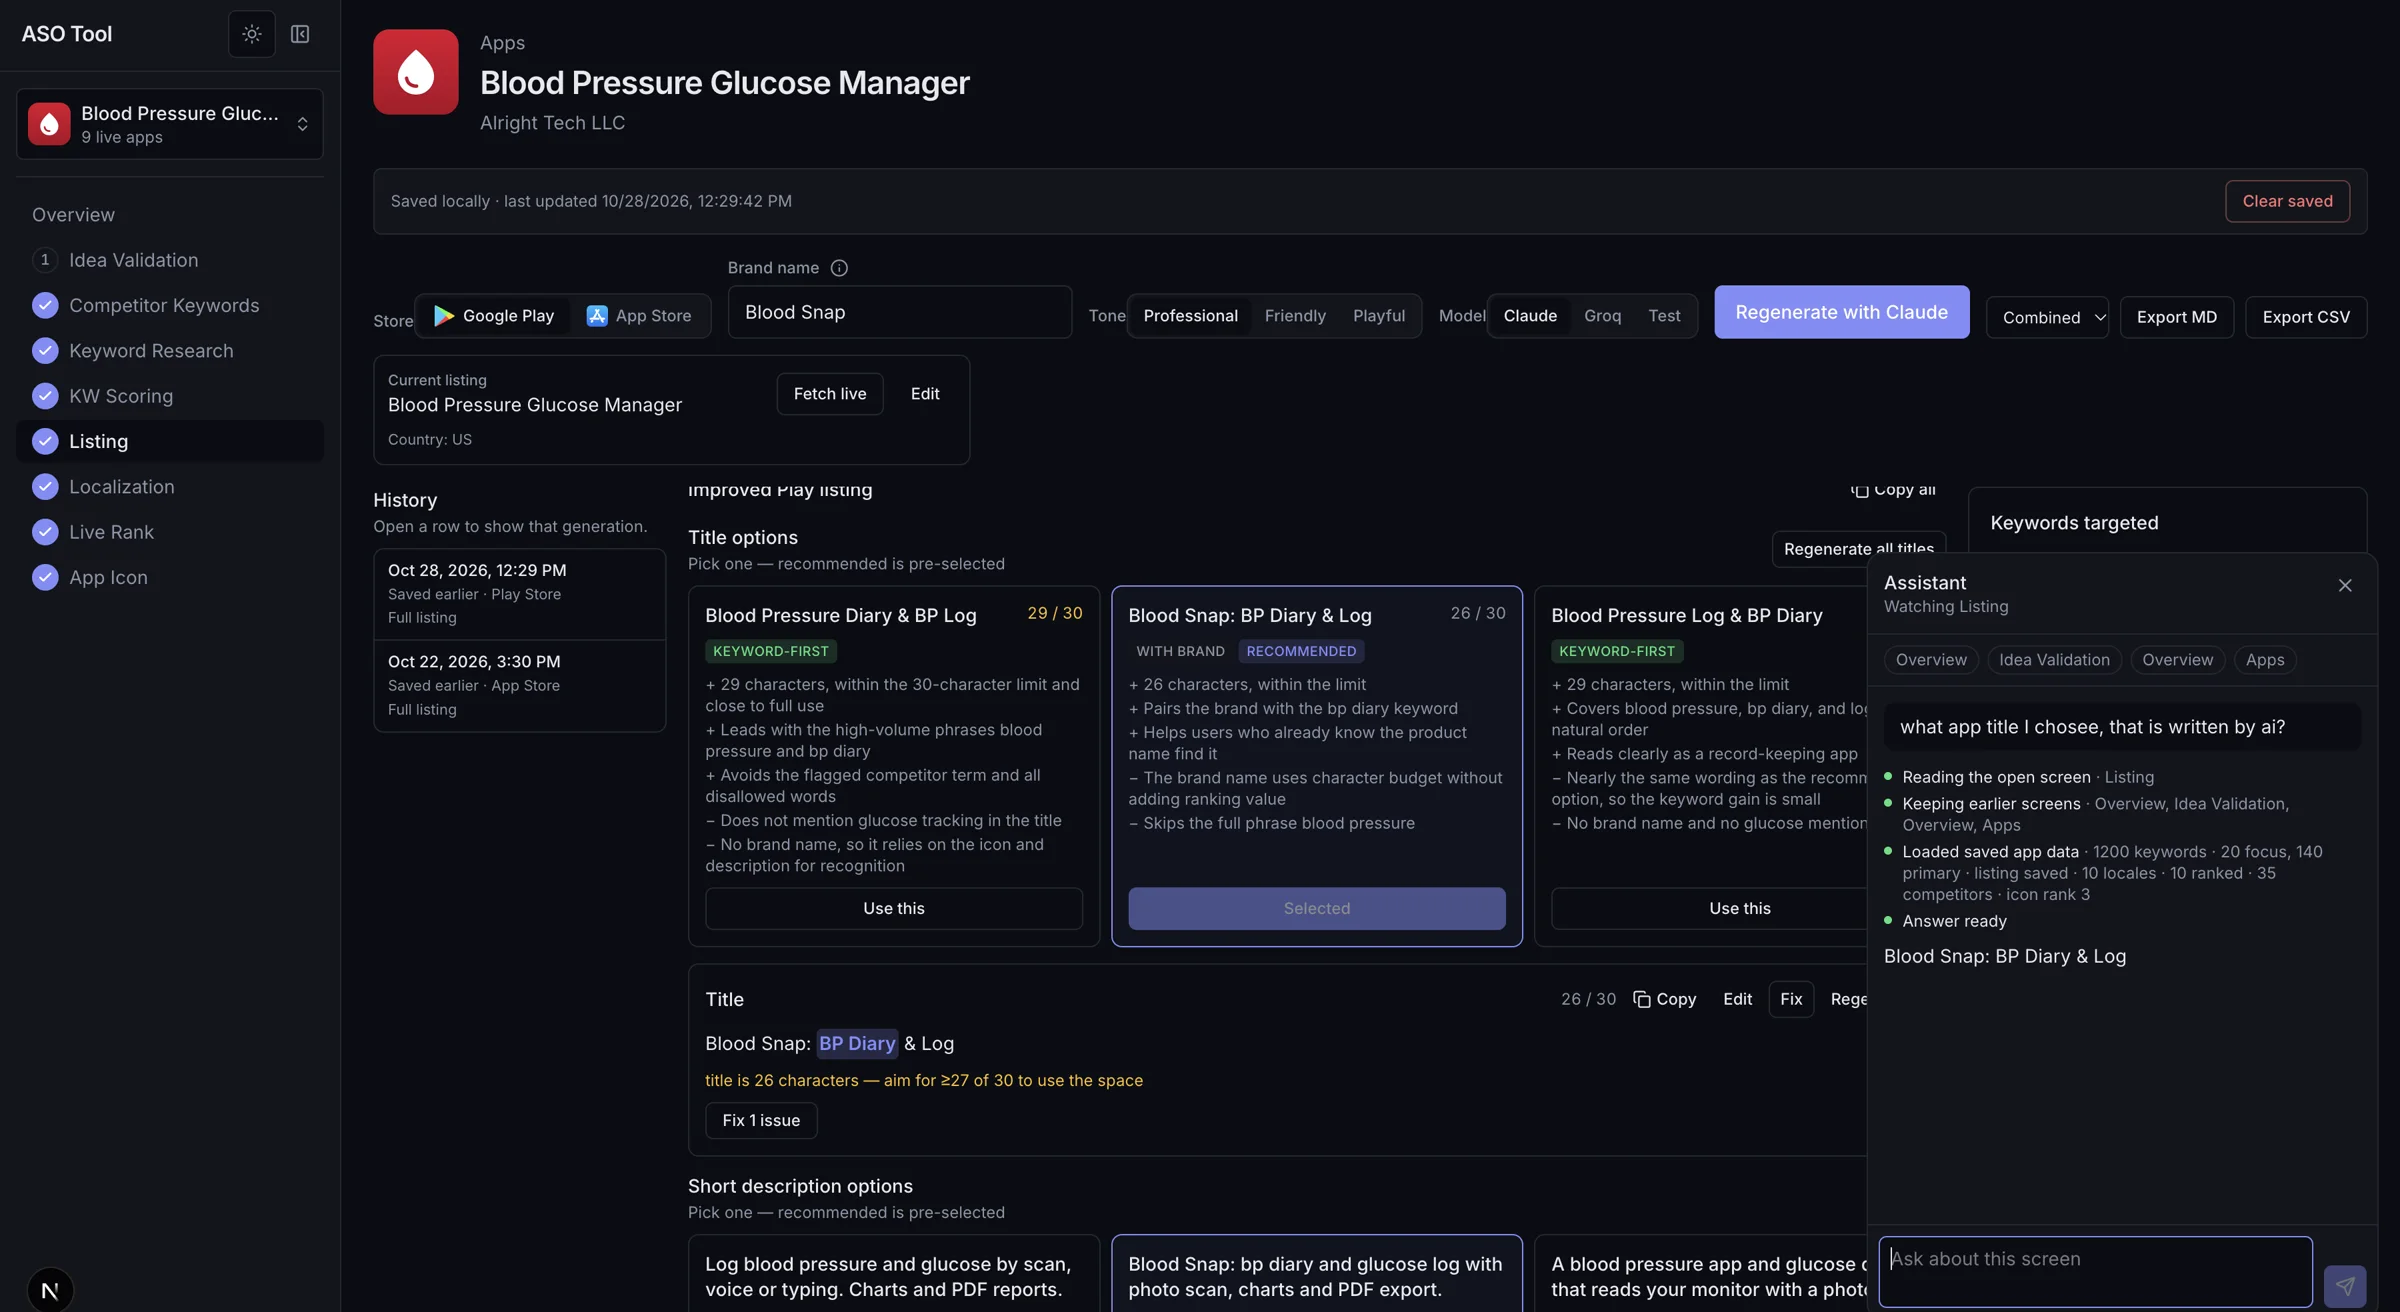Collapse the sidebar panel icon
Image resolution: width=2400 pixels, height=1312 pixels.
(x=300, y=34)
